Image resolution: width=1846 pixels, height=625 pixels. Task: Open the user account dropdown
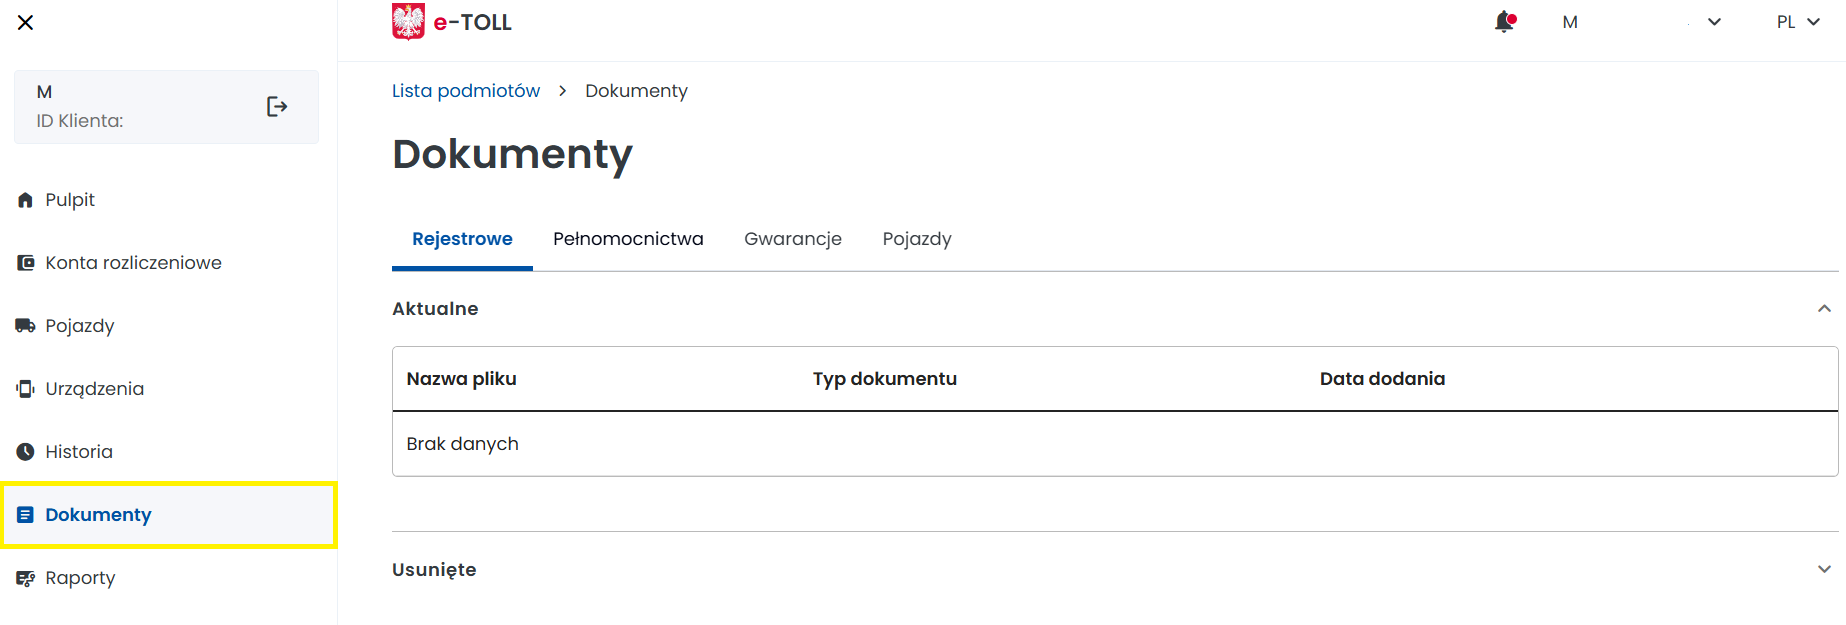[x=1713, y=22]
